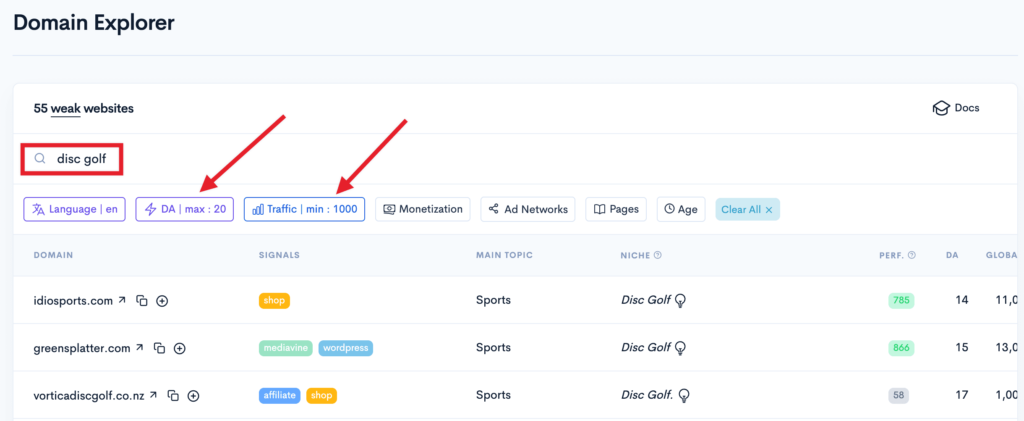Expand the Ad Networks filter

pos(528,209)
